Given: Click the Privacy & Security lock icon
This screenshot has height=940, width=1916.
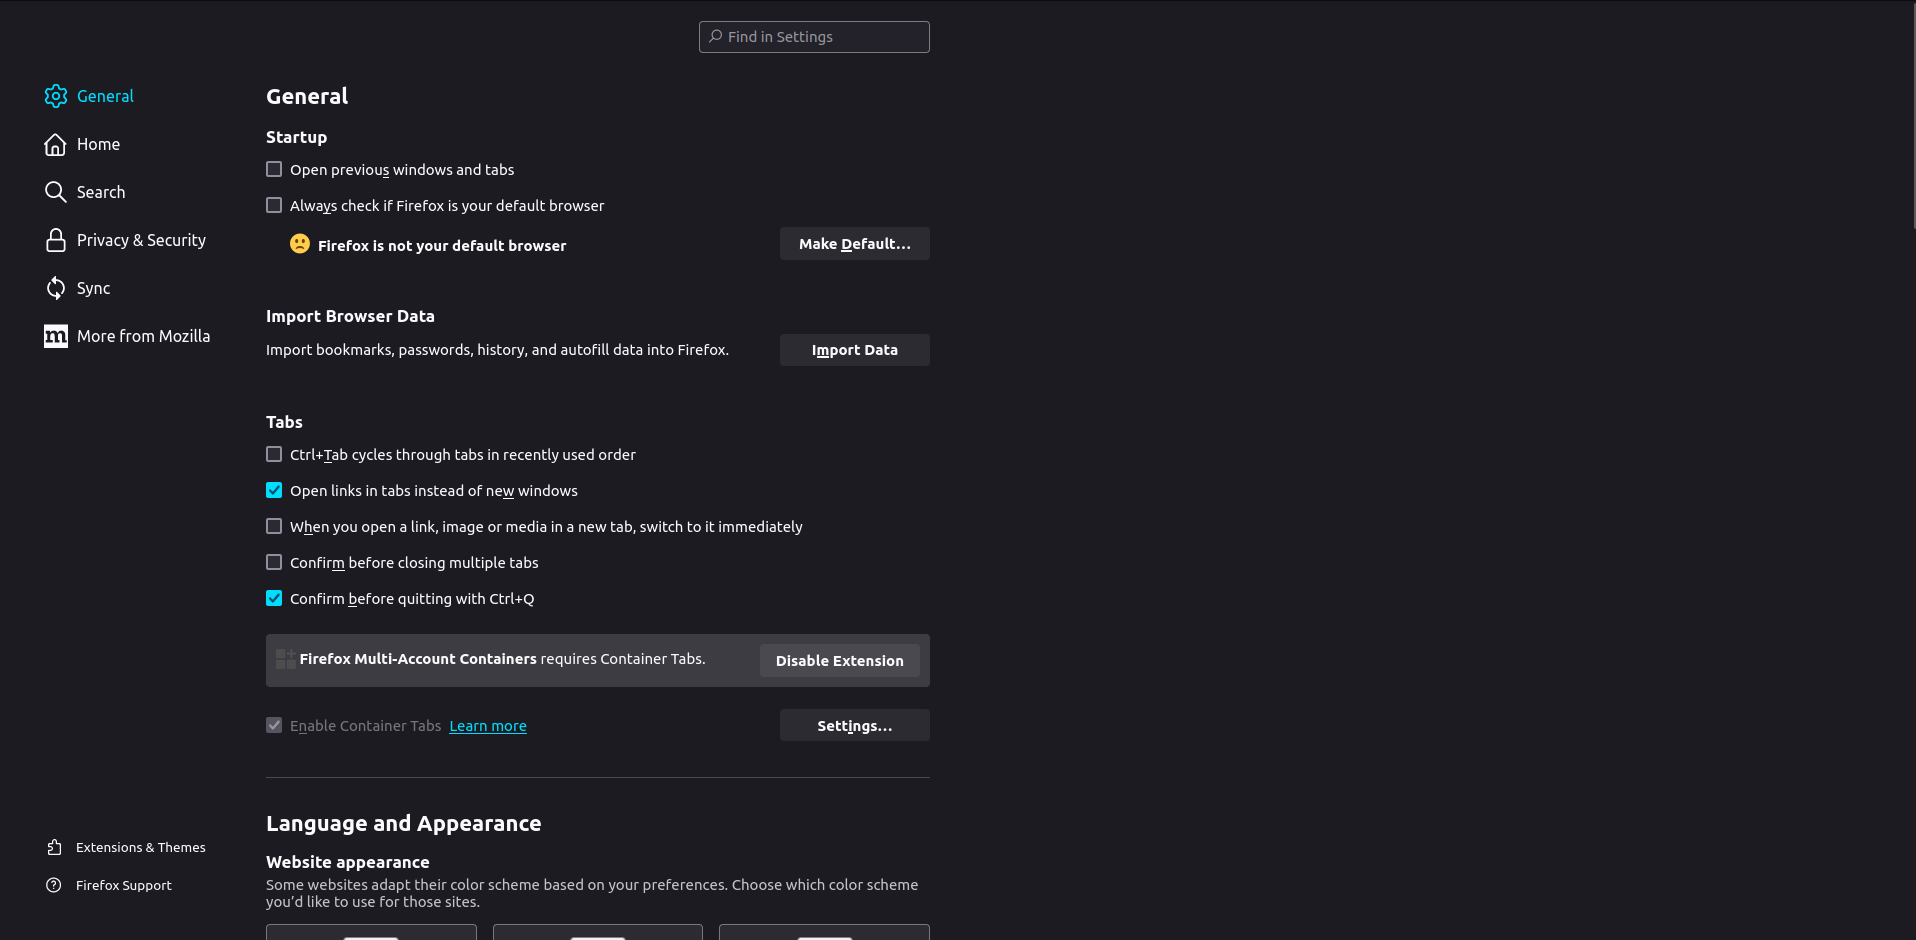Looking at the screenshot, I should click(x=56, y=240).
